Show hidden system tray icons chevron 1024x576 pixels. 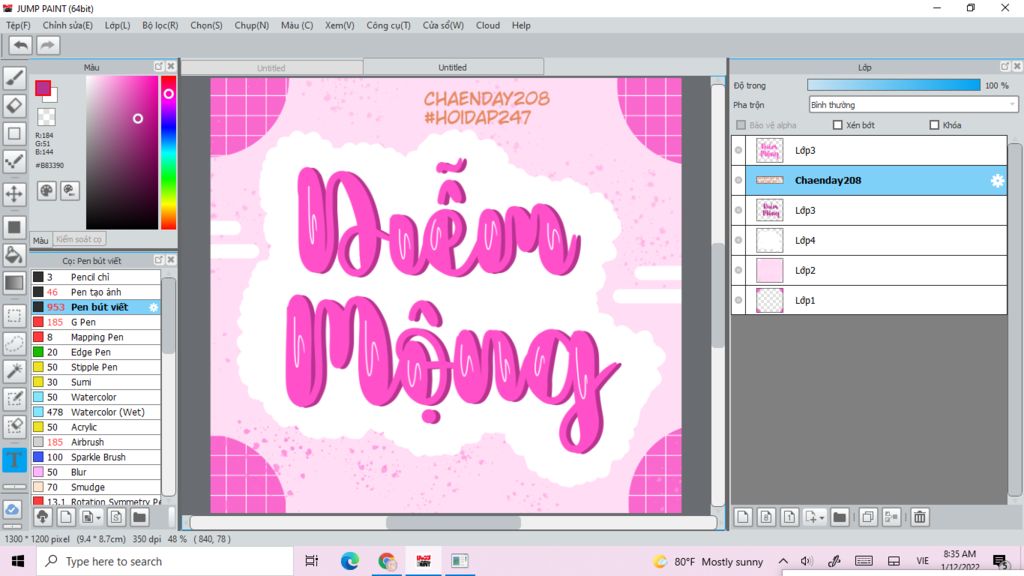tap(783, 561)
